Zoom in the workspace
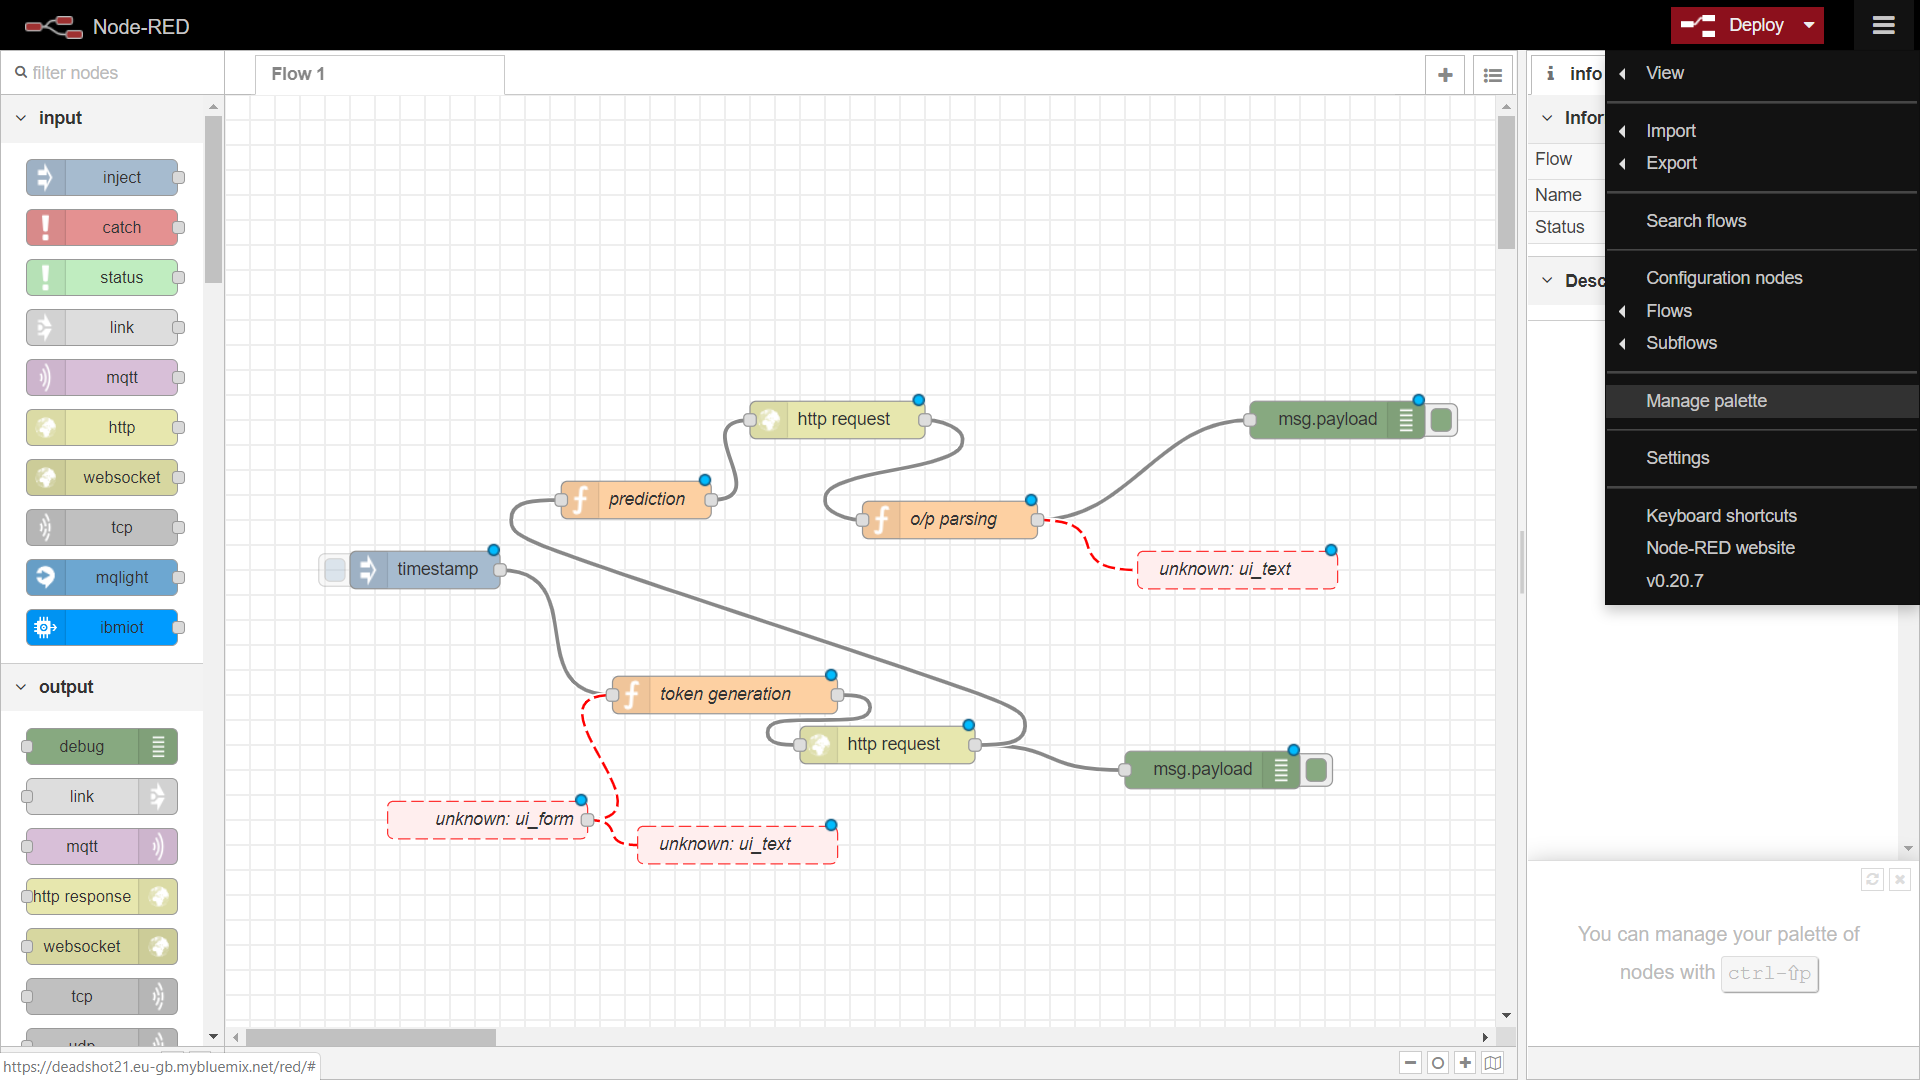Screen dimensions: 1920x1080 pos(1466,1063)
